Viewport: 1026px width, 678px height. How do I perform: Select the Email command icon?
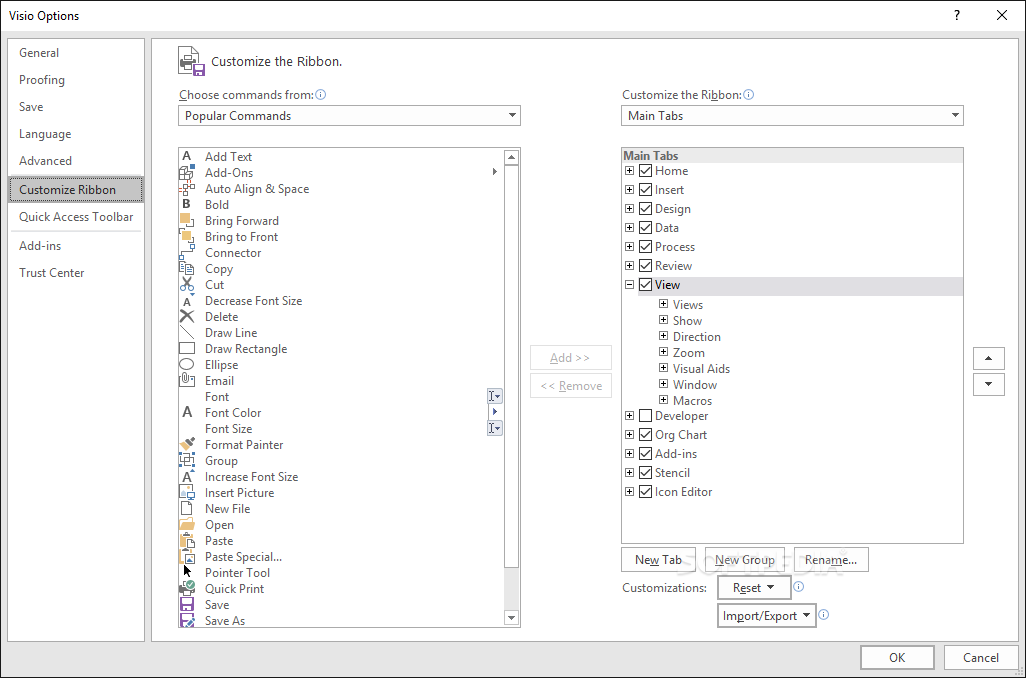pyautogui.click(x=187, y=380)
